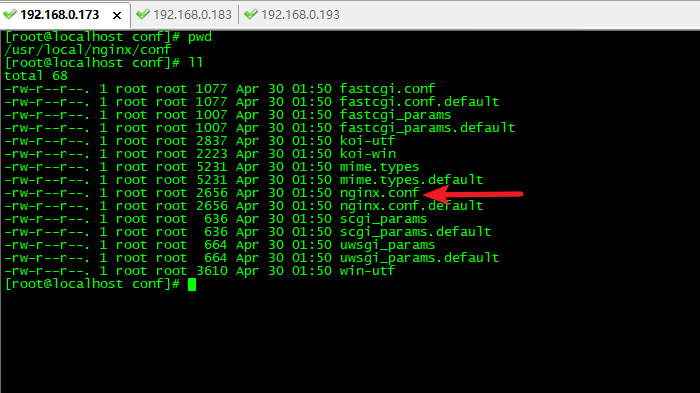Switch to the 192.168.0.193 session tab
The height and width of the screenshot is (393, 700).
click(x=292, y=15)
